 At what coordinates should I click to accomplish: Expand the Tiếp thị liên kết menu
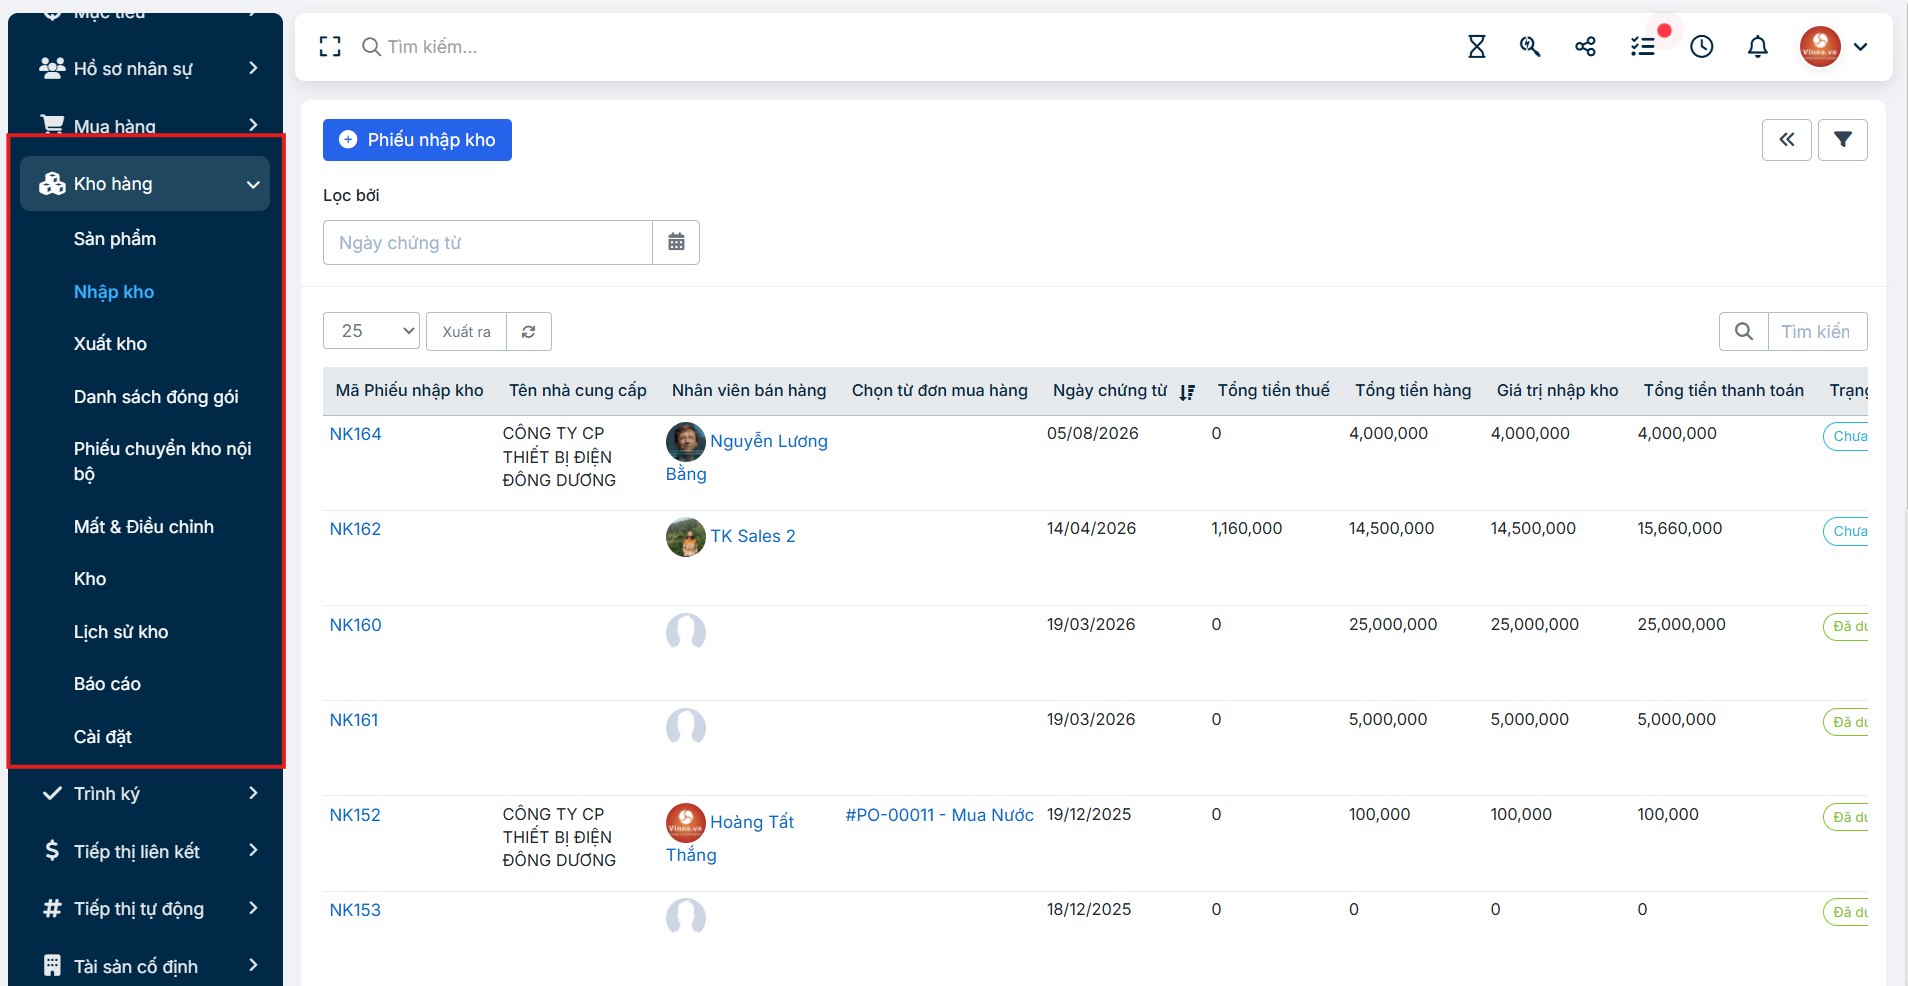[145, 851]
